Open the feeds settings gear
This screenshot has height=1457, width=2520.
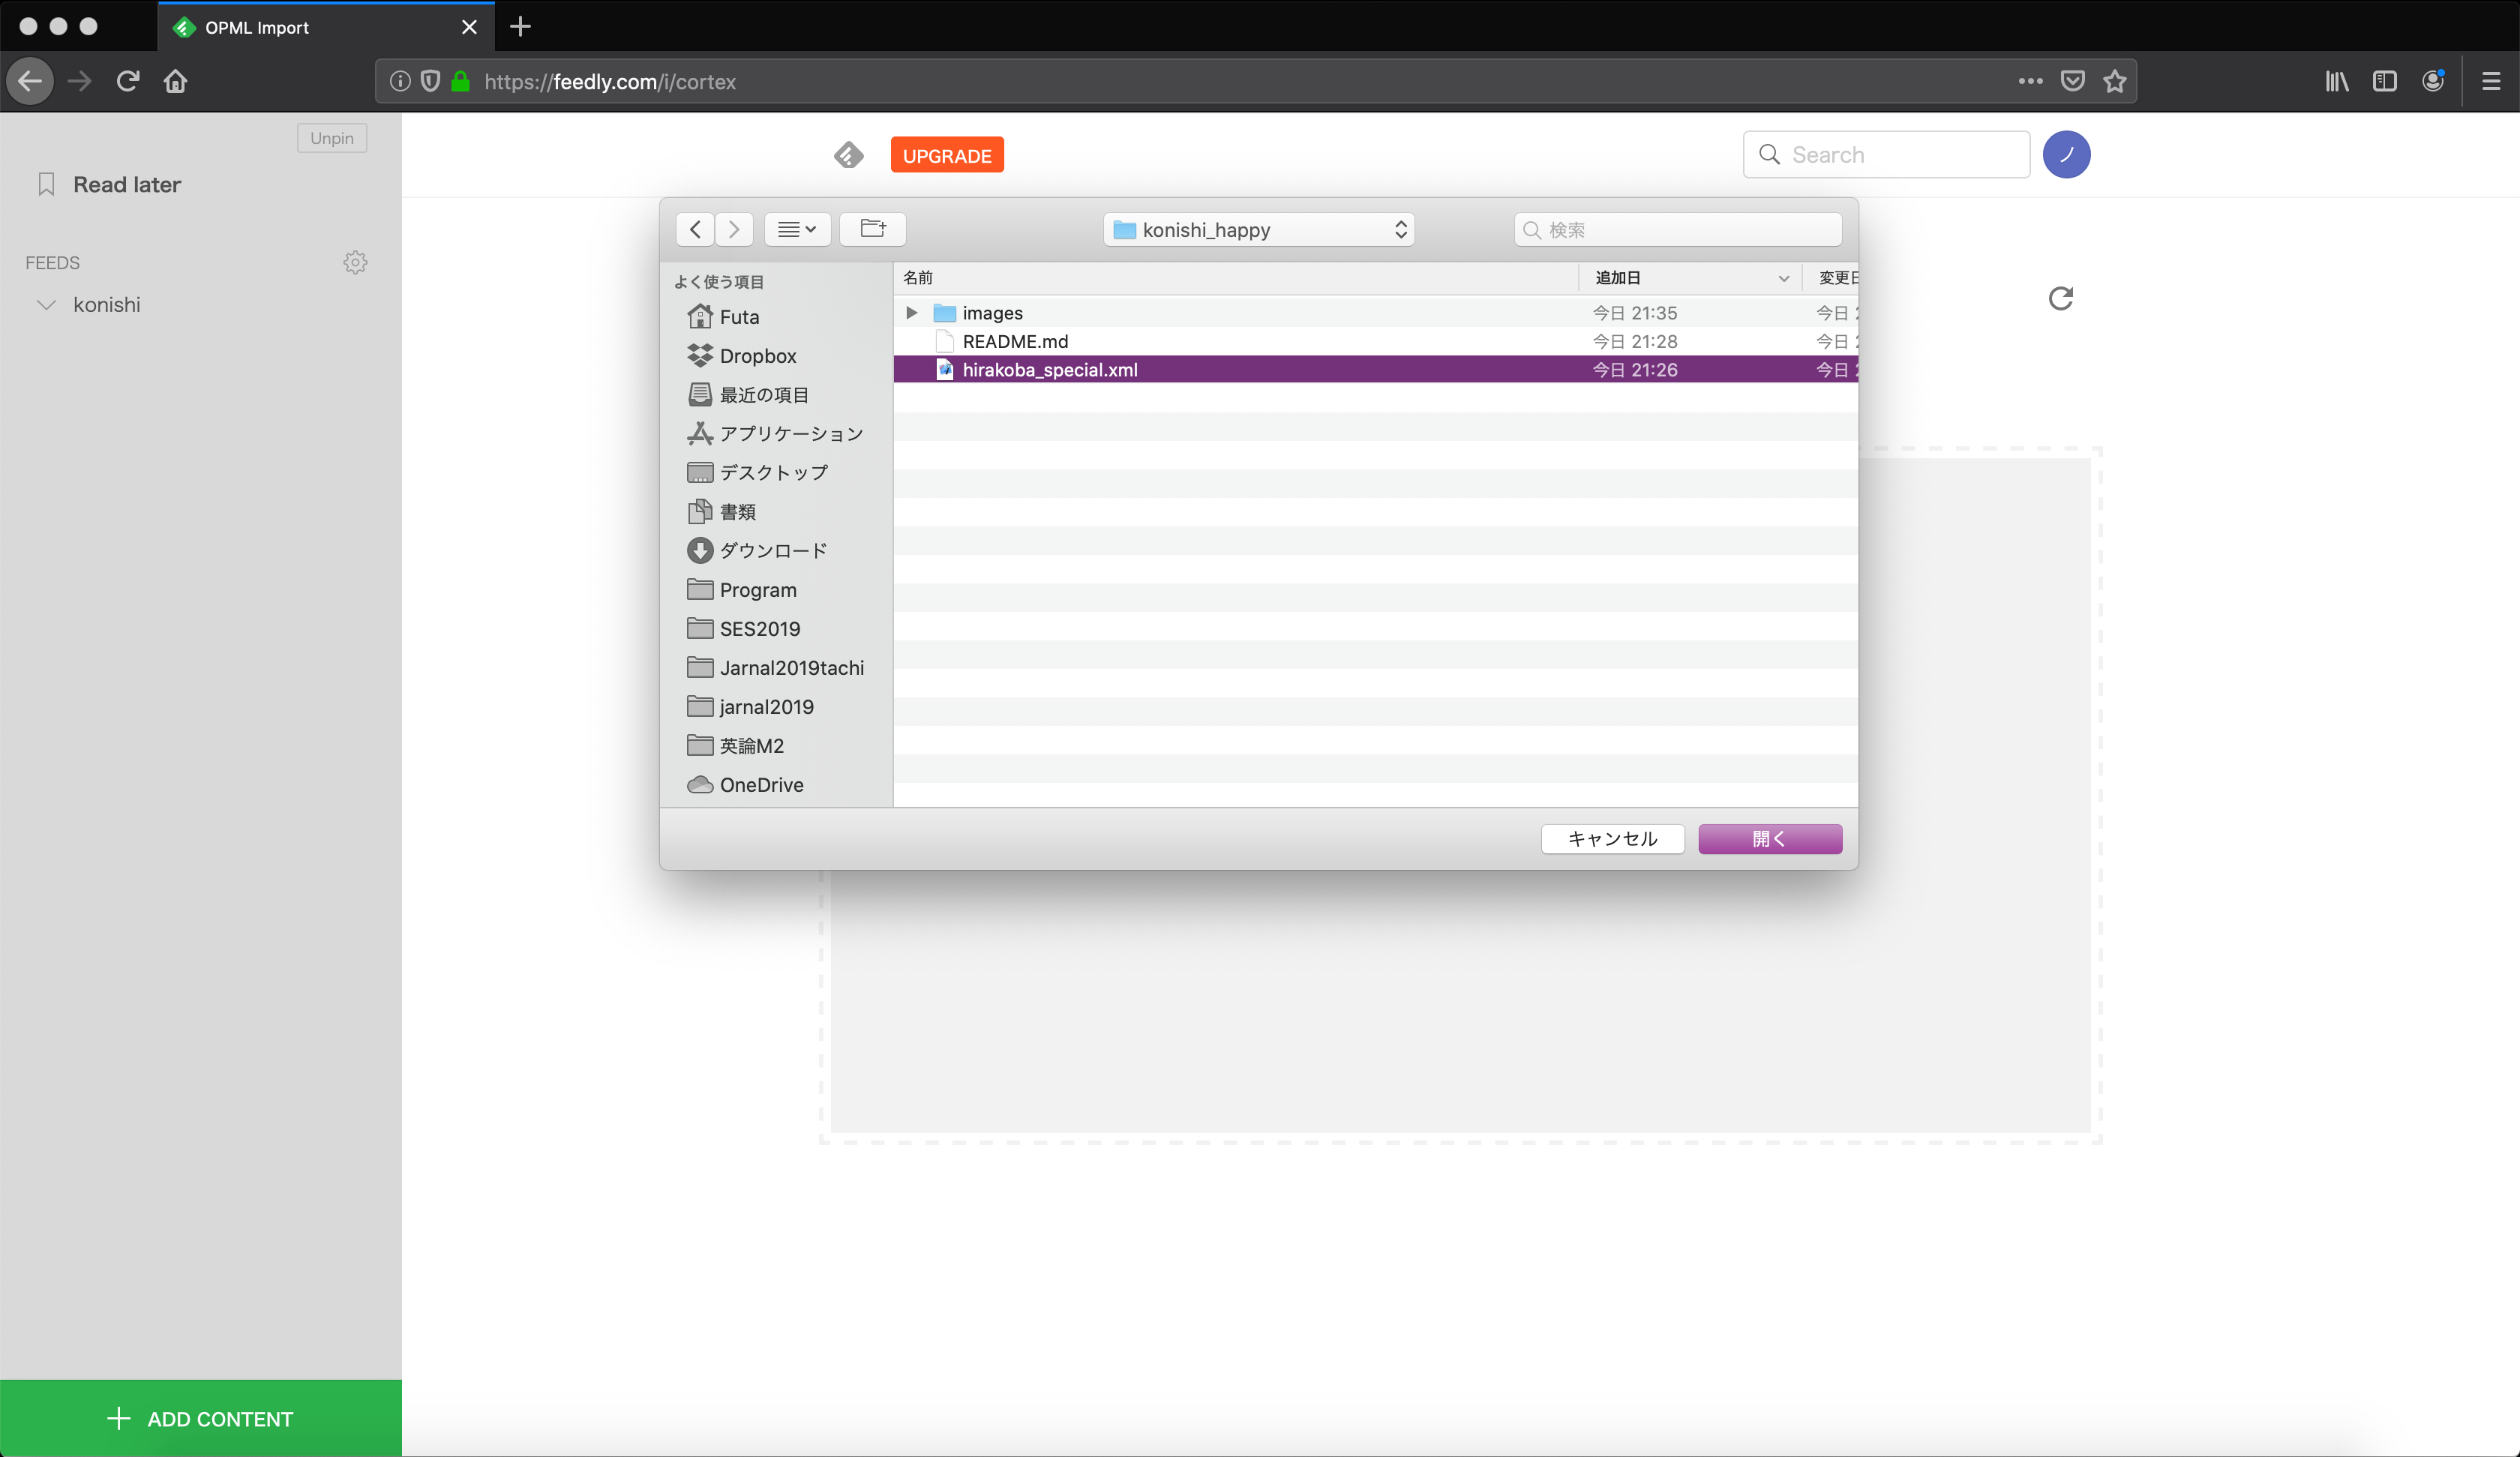pos(355,262)
